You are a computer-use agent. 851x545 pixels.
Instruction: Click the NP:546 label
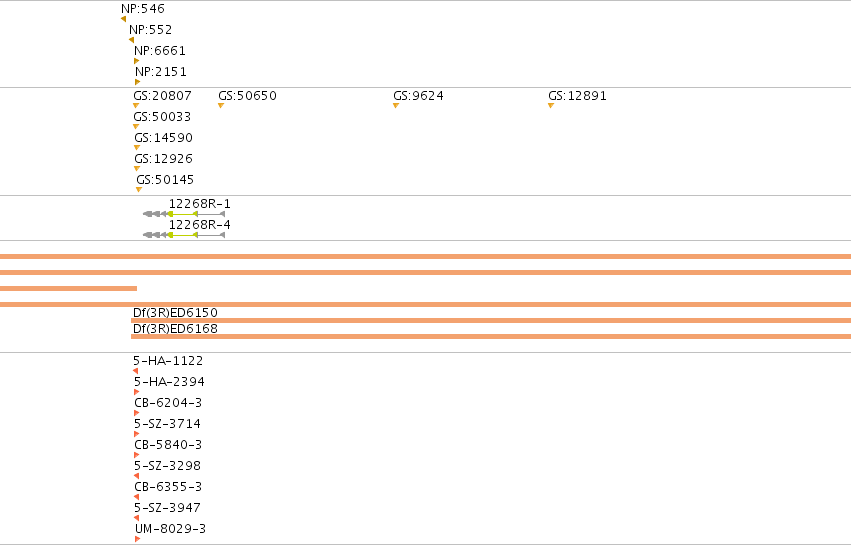(x=143, y=9)
